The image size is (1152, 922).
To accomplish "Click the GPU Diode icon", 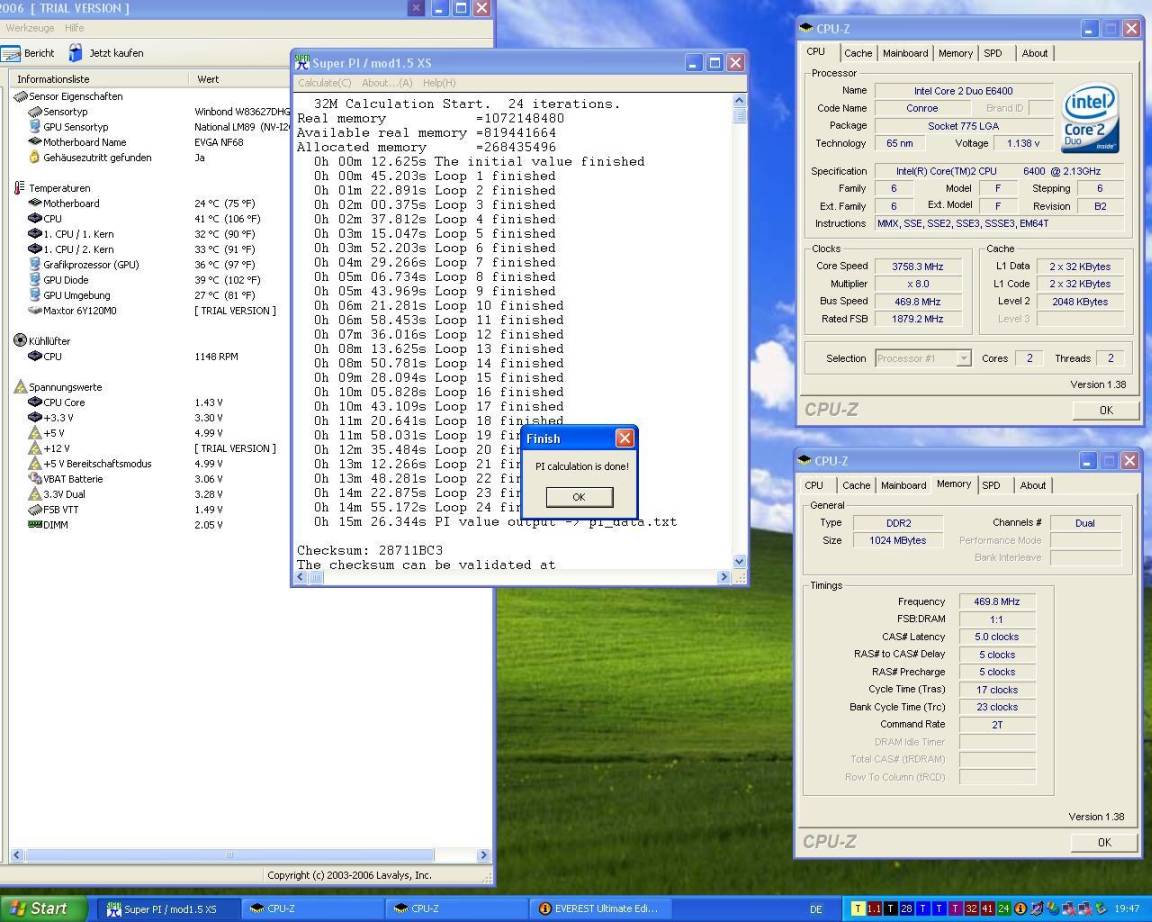I will [35, 279].
